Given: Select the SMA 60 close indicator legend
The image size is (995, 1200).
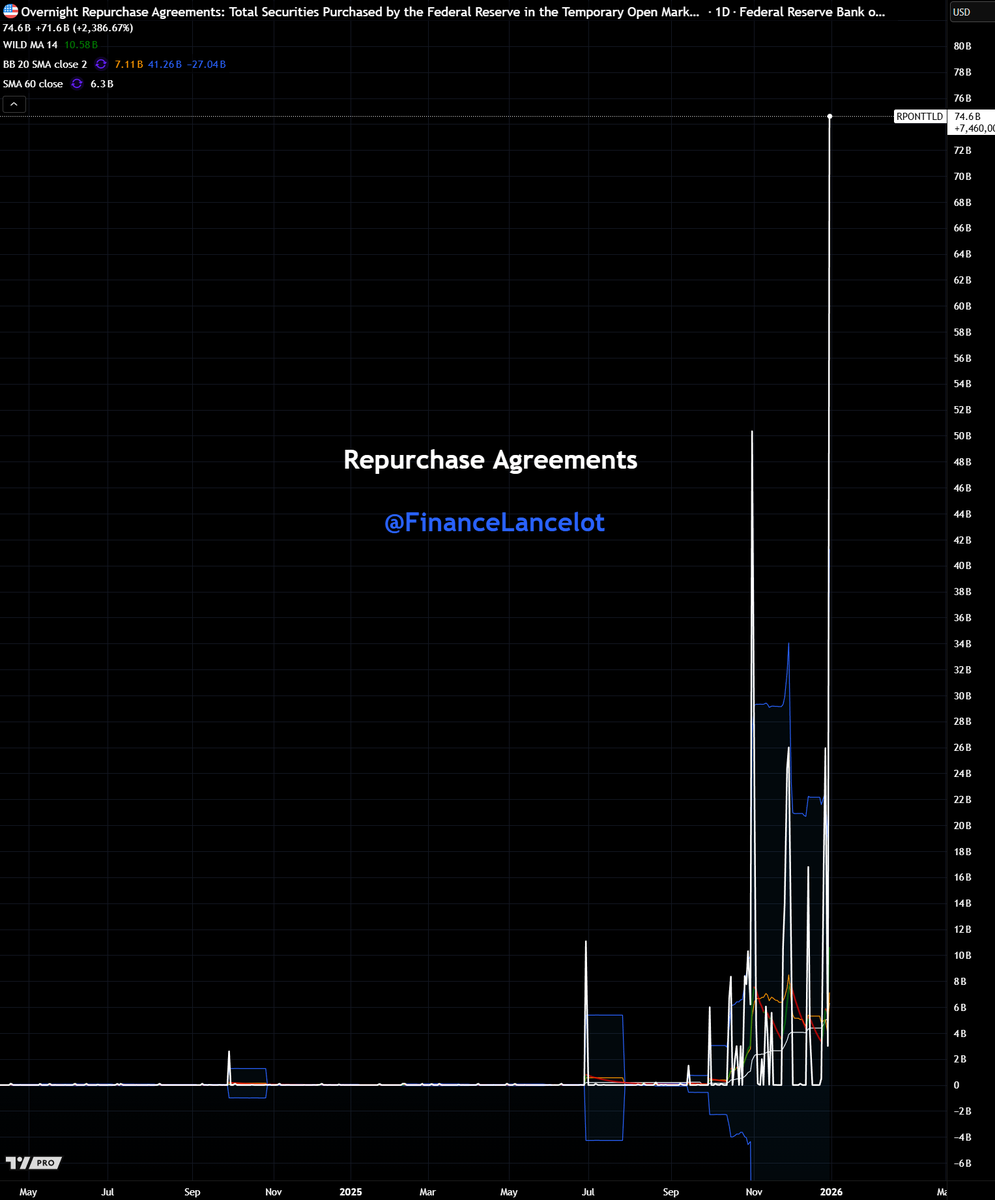Looking at the screenshot, I should click(x=33, y=84).
